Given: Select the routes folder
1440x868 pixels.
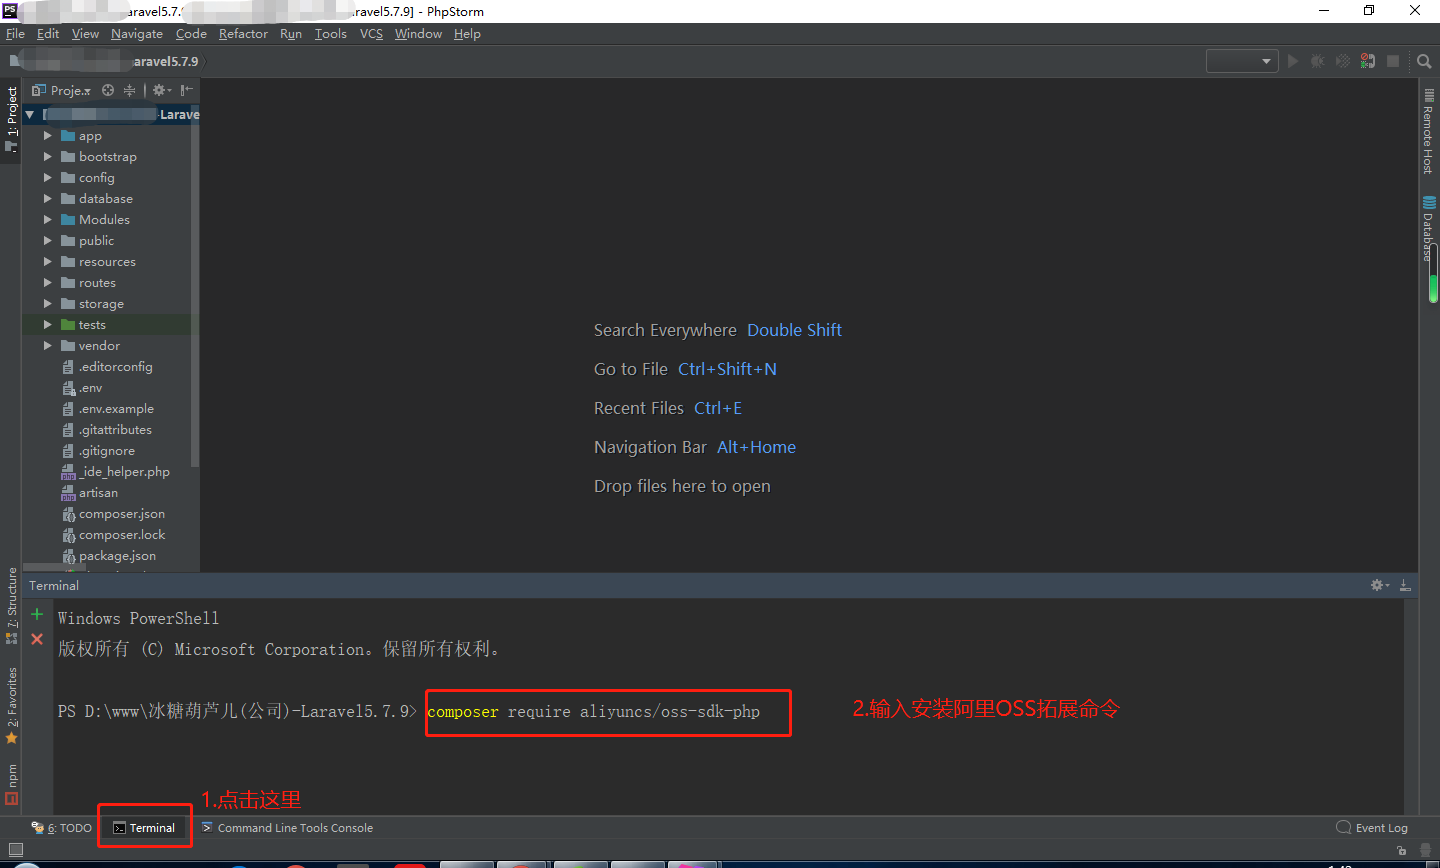Looking at the screenshot, I should pos(97,283).
